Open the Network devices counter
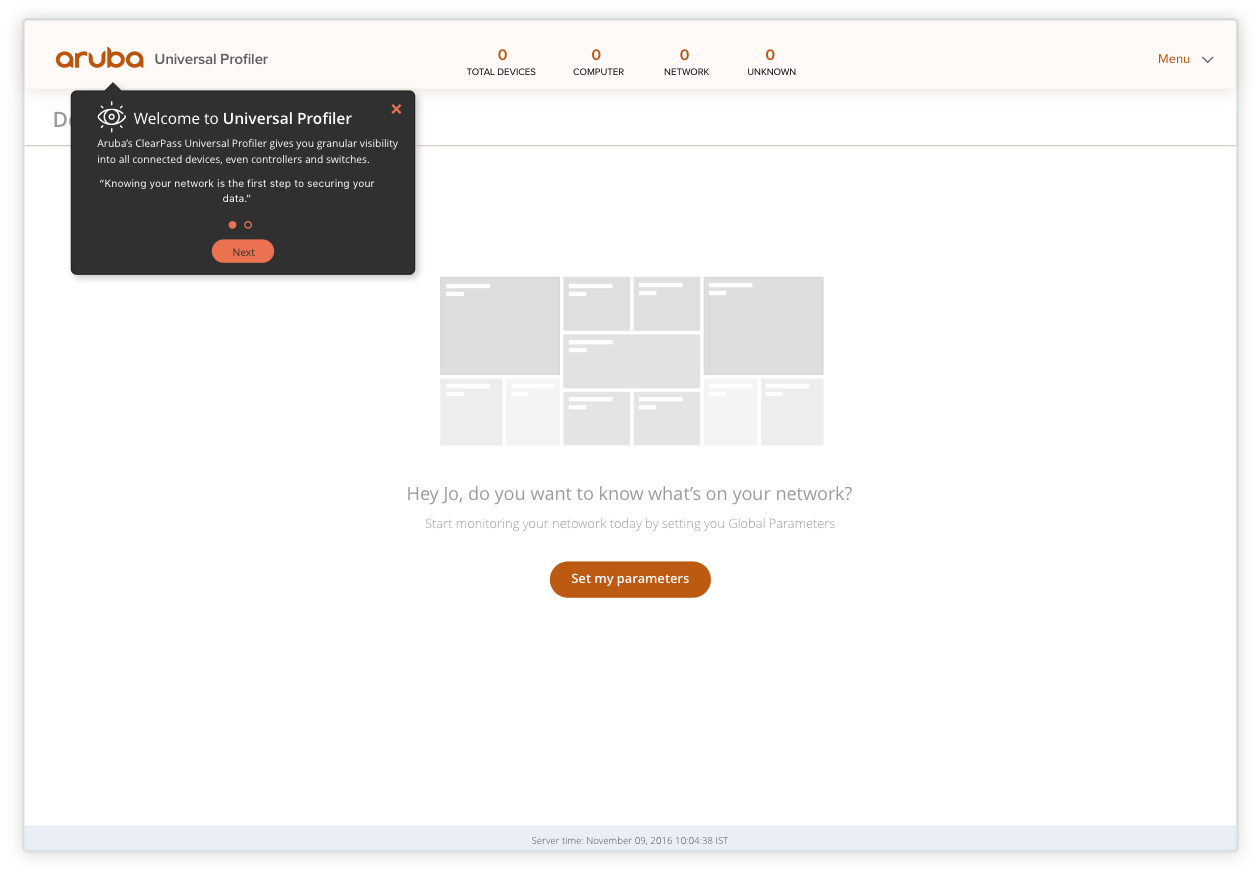Image resolution: width=1260 pixels, height=871 pixels. coord(686,62)
